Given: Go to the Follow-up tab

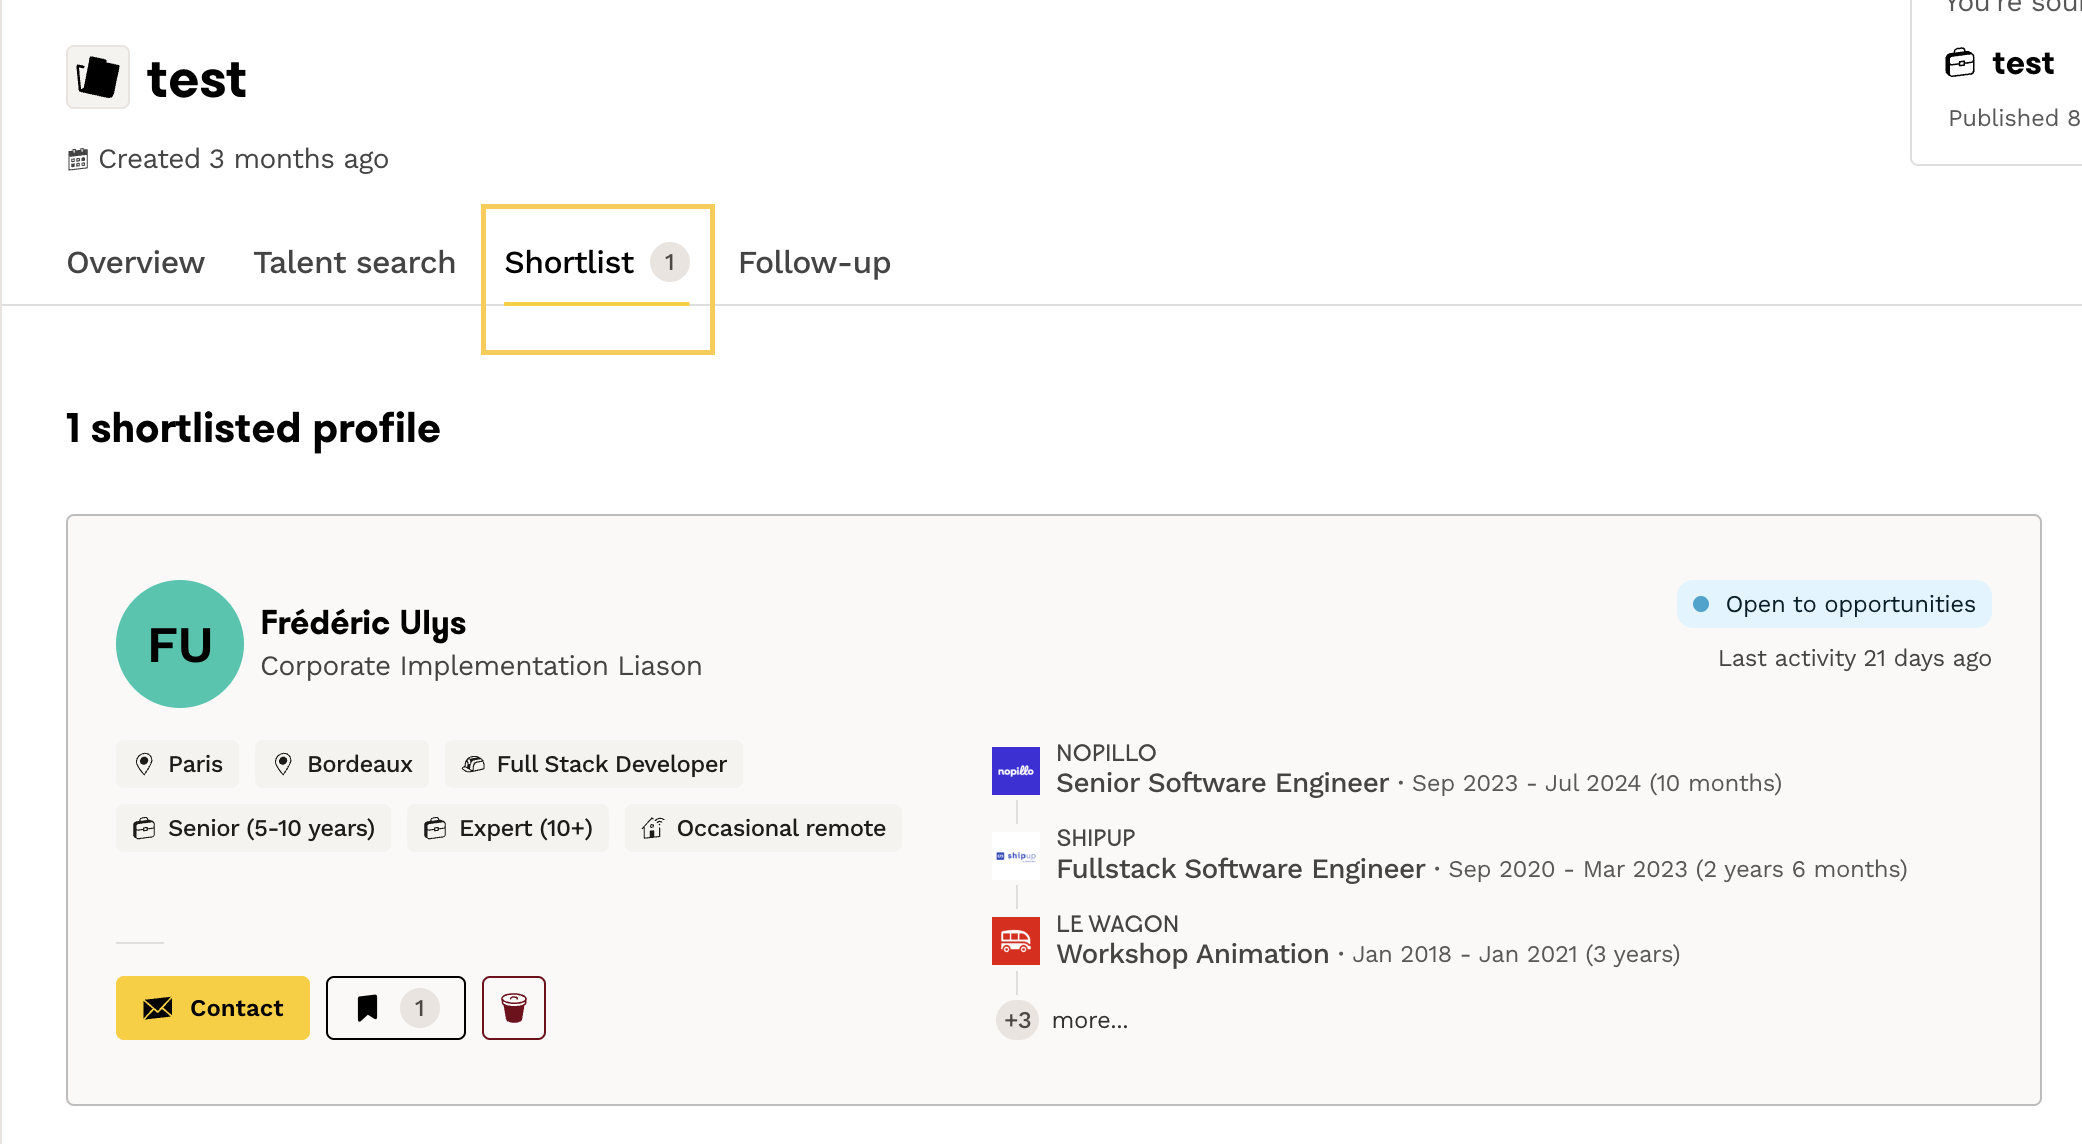Looking at the screenshot, I should coord(814,262).
